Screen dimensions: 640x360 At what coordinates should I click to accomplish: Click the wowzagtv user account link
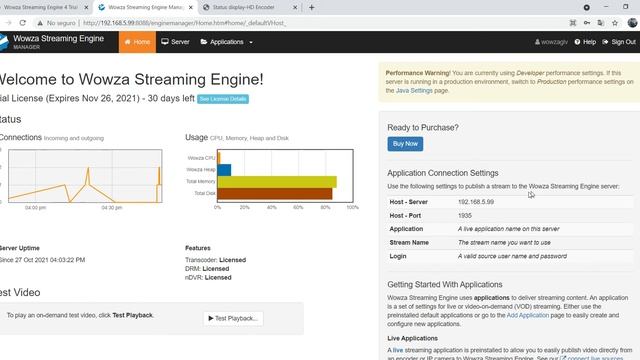pyautogui.click(x=551, y=42)
